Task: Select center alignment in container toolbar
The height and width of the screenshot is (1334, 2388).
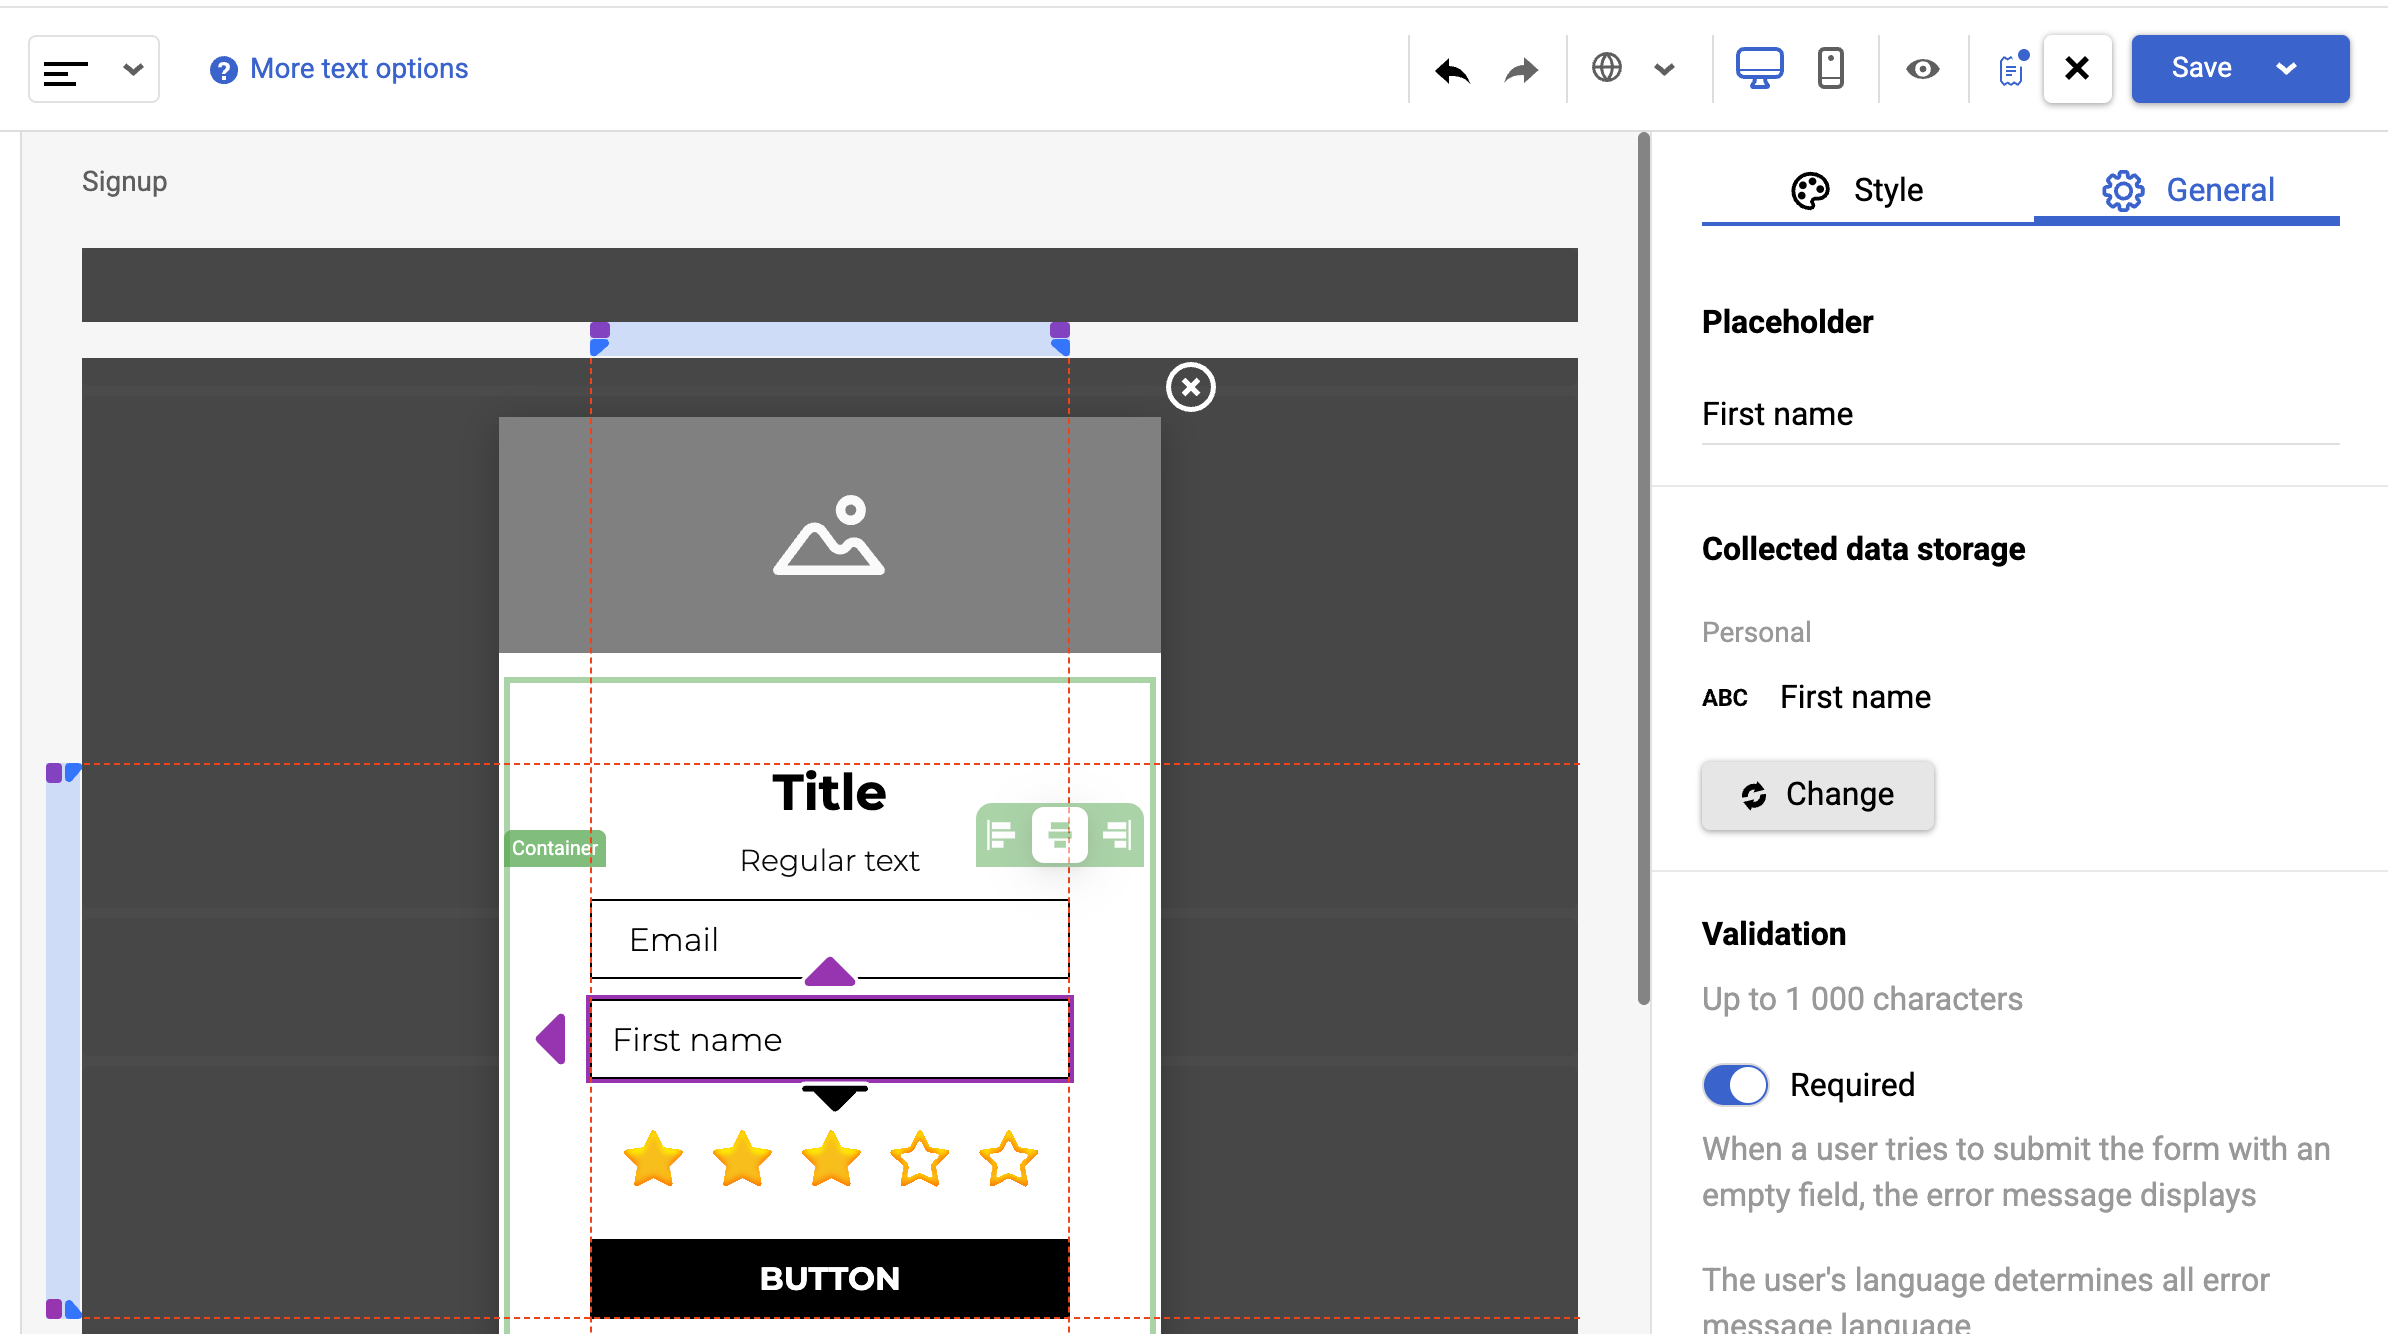Action: click(x=1059, y=834)
